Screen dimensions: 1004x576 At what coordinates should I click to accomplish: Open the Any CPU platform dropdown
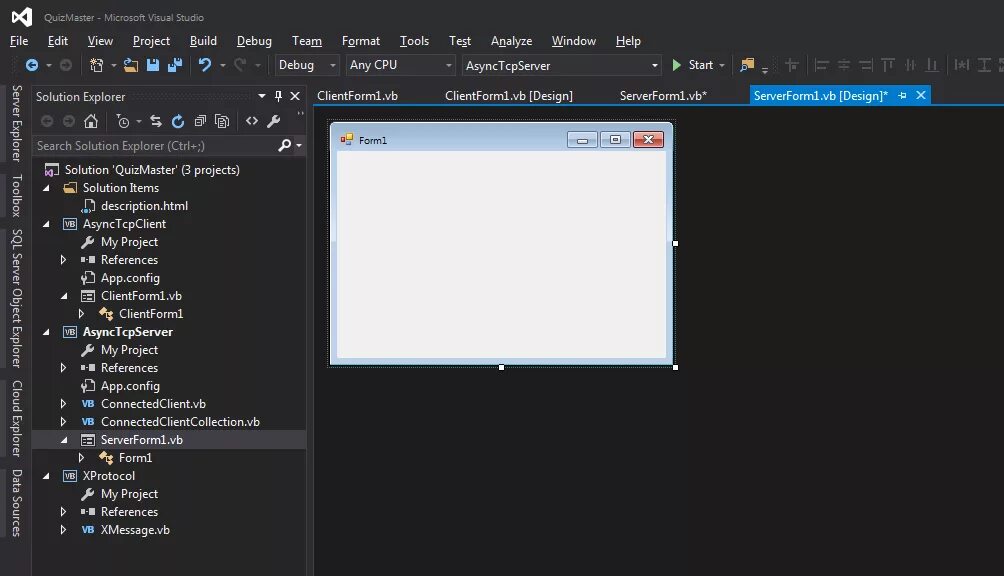click(448, 65)
